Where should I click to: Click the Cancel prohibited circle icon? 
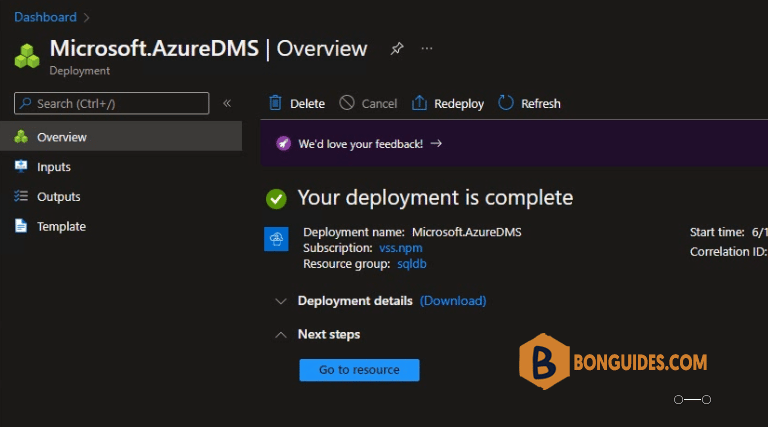347,103
